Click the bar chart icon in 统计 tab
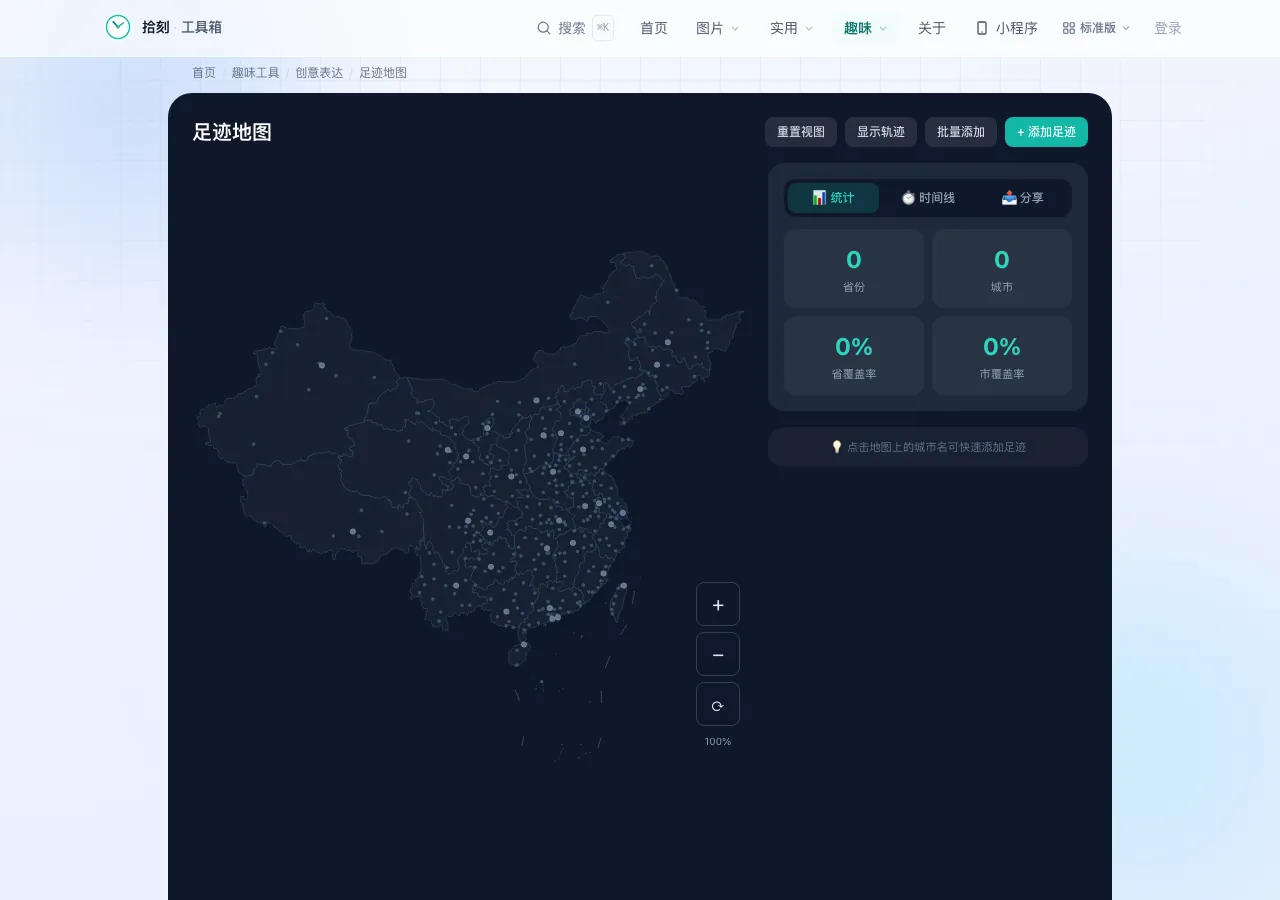Screen dimensions: 1280x900 click(819, 198)
